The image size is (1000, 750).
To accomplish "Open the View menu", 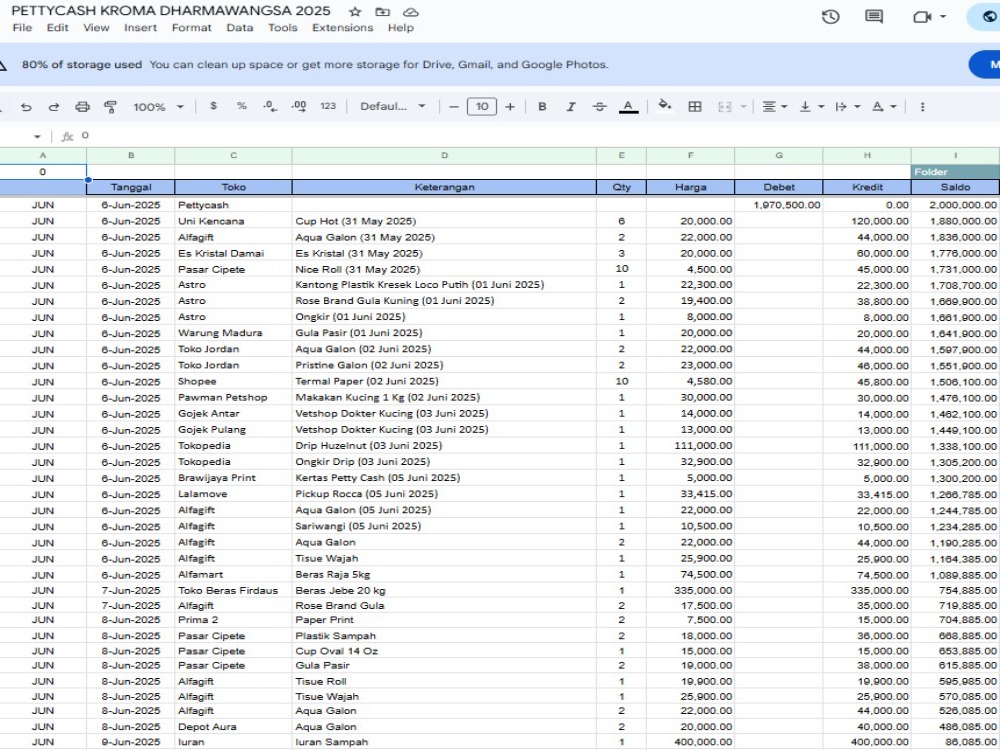I will (96, 27).
